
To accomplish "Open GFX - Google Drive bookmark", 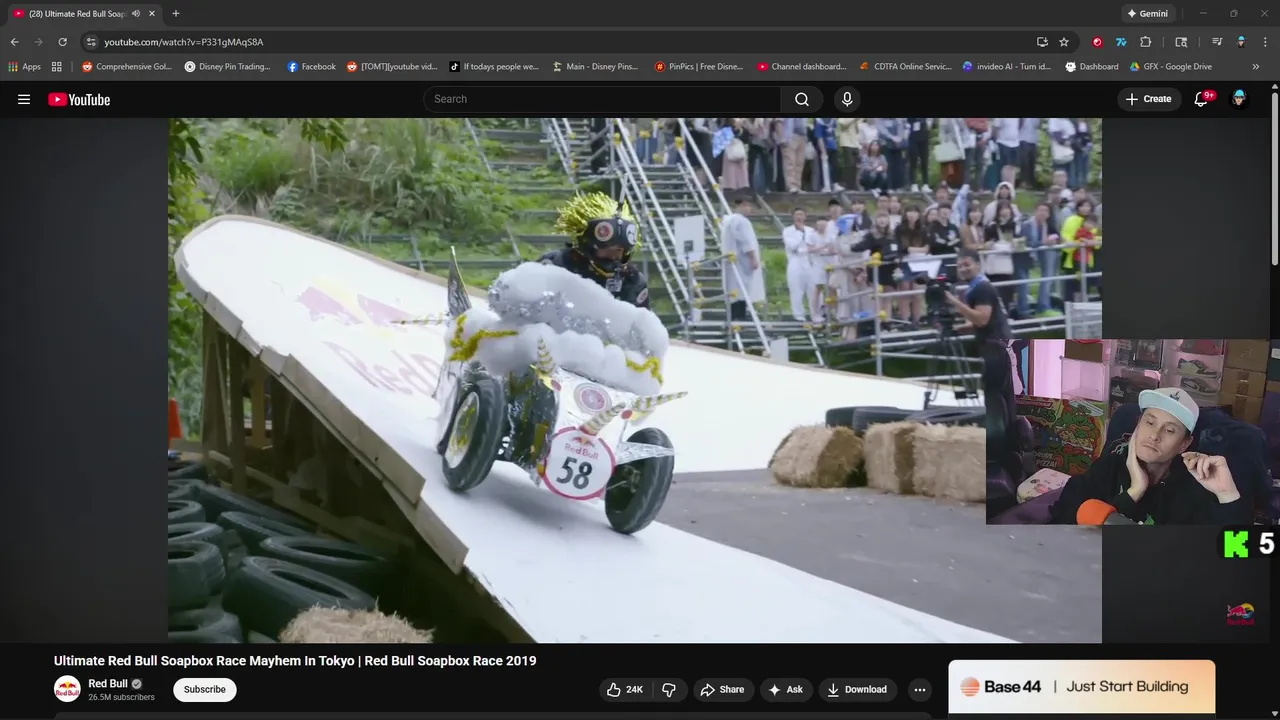I will pos(1171,67).
